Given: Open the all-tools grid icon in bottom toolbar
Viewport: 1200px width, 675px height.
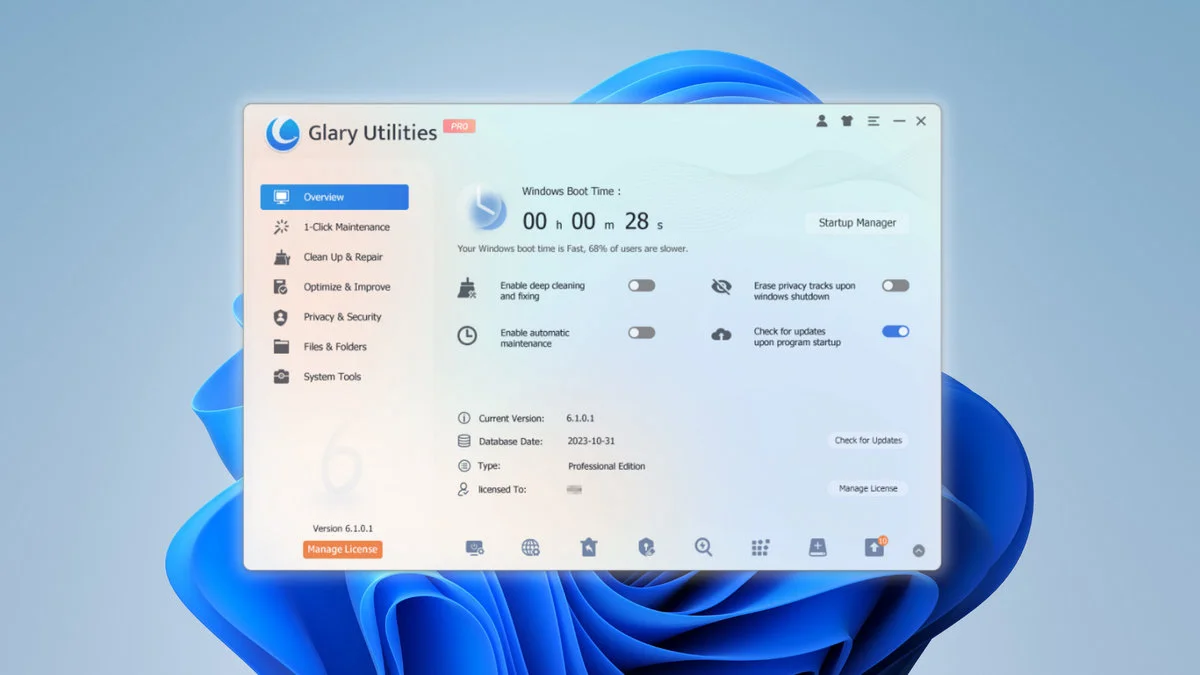Looking at the screenshot, I should [759, 547].
